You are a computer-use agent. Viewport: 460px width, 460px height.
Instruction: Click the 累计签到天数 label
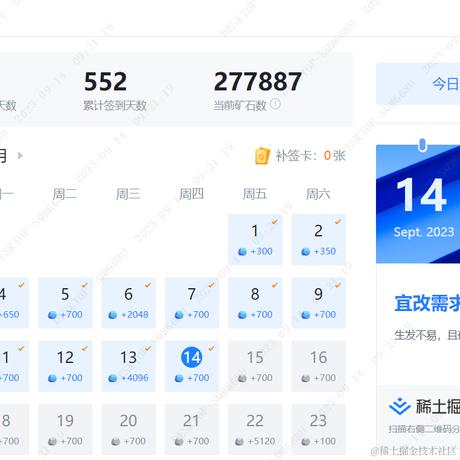115,106
